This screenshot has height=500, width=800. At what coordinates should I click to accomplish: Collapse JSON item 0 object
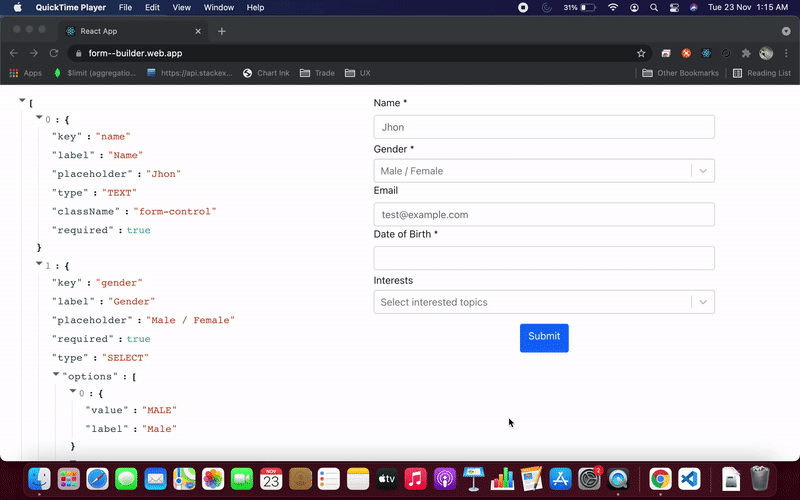click(39, 118)
